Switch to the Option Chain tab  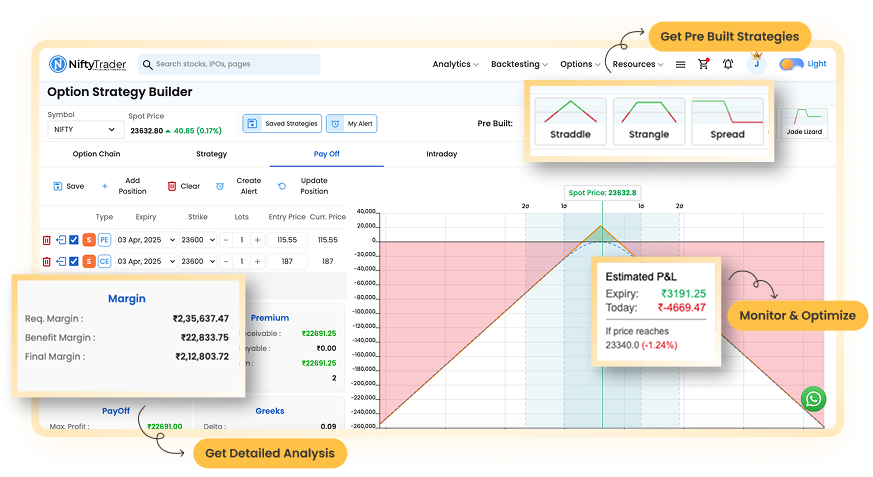(96, 154)
